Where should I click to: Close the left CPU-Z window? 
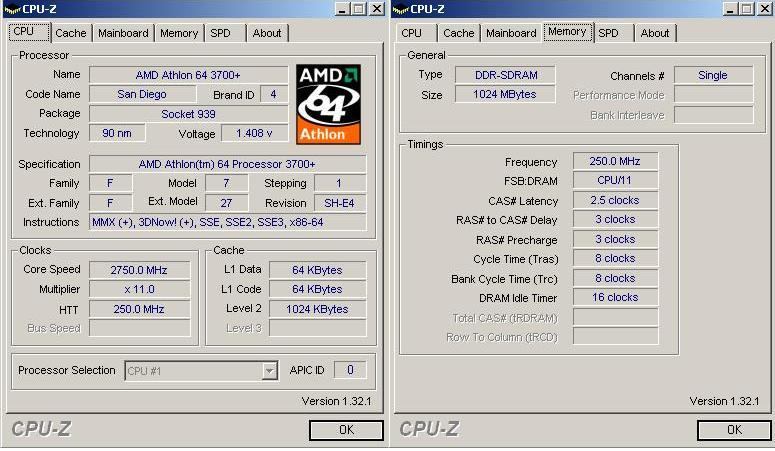(x=377, y=9)
